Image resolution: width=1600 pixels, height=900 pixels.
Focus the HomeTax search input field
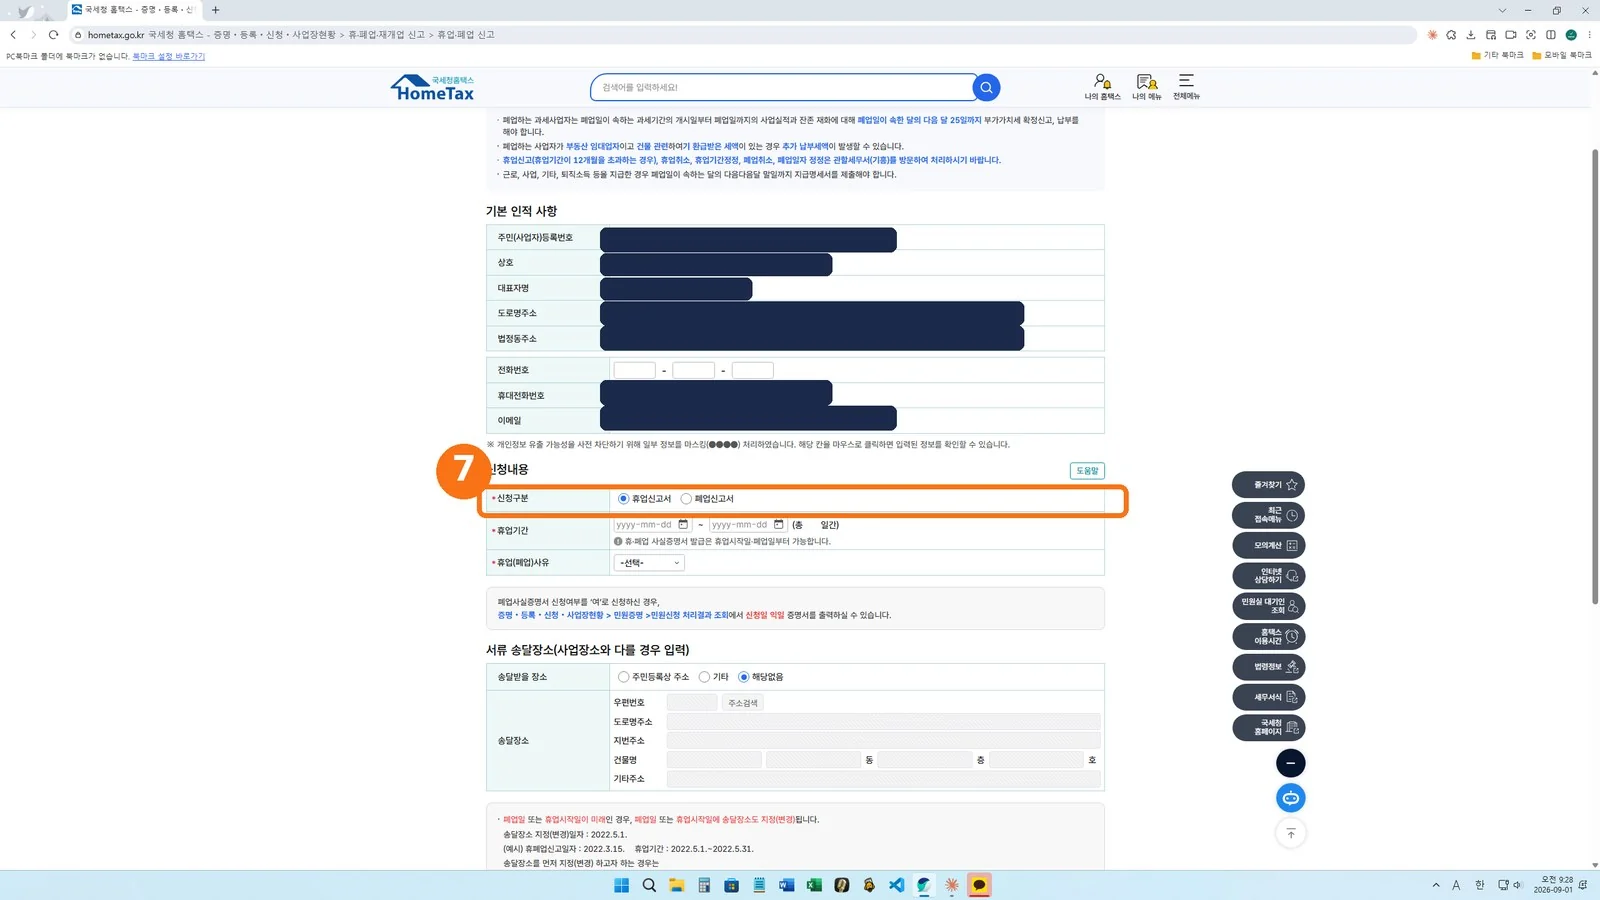coord(782,88)
